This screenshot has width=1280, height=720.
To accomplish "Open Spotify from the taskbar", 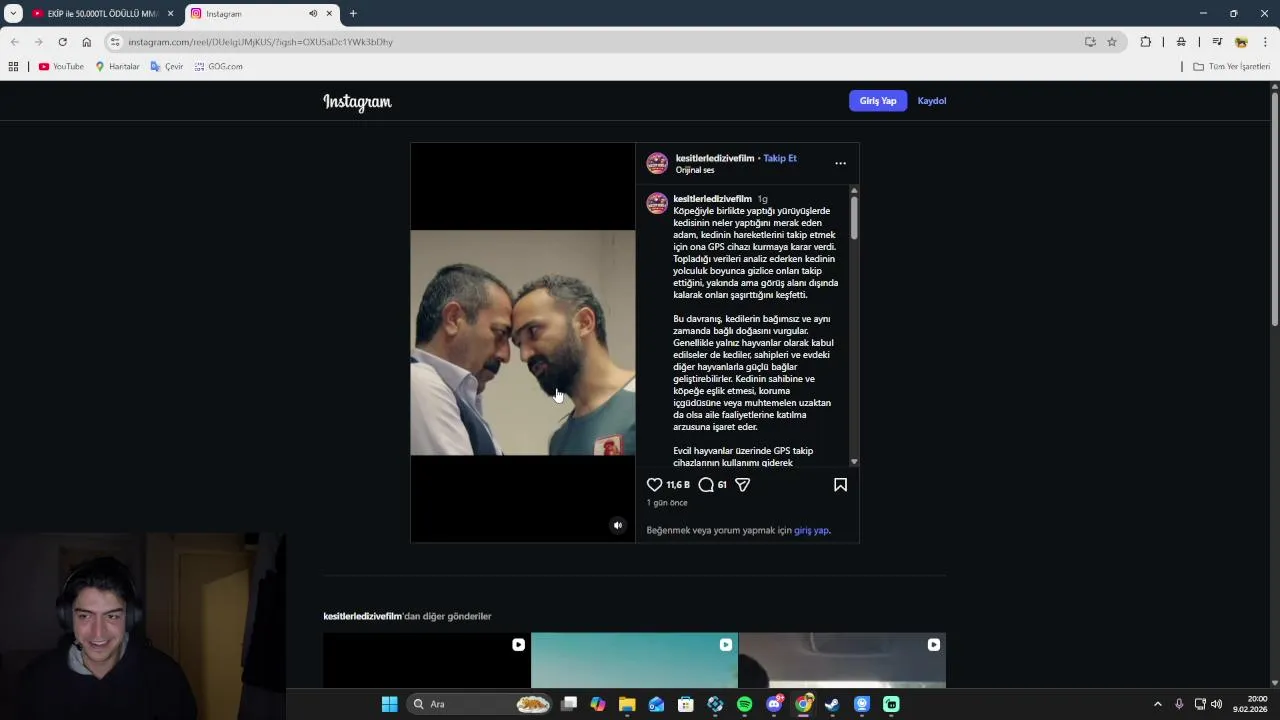I will [744, 704].
